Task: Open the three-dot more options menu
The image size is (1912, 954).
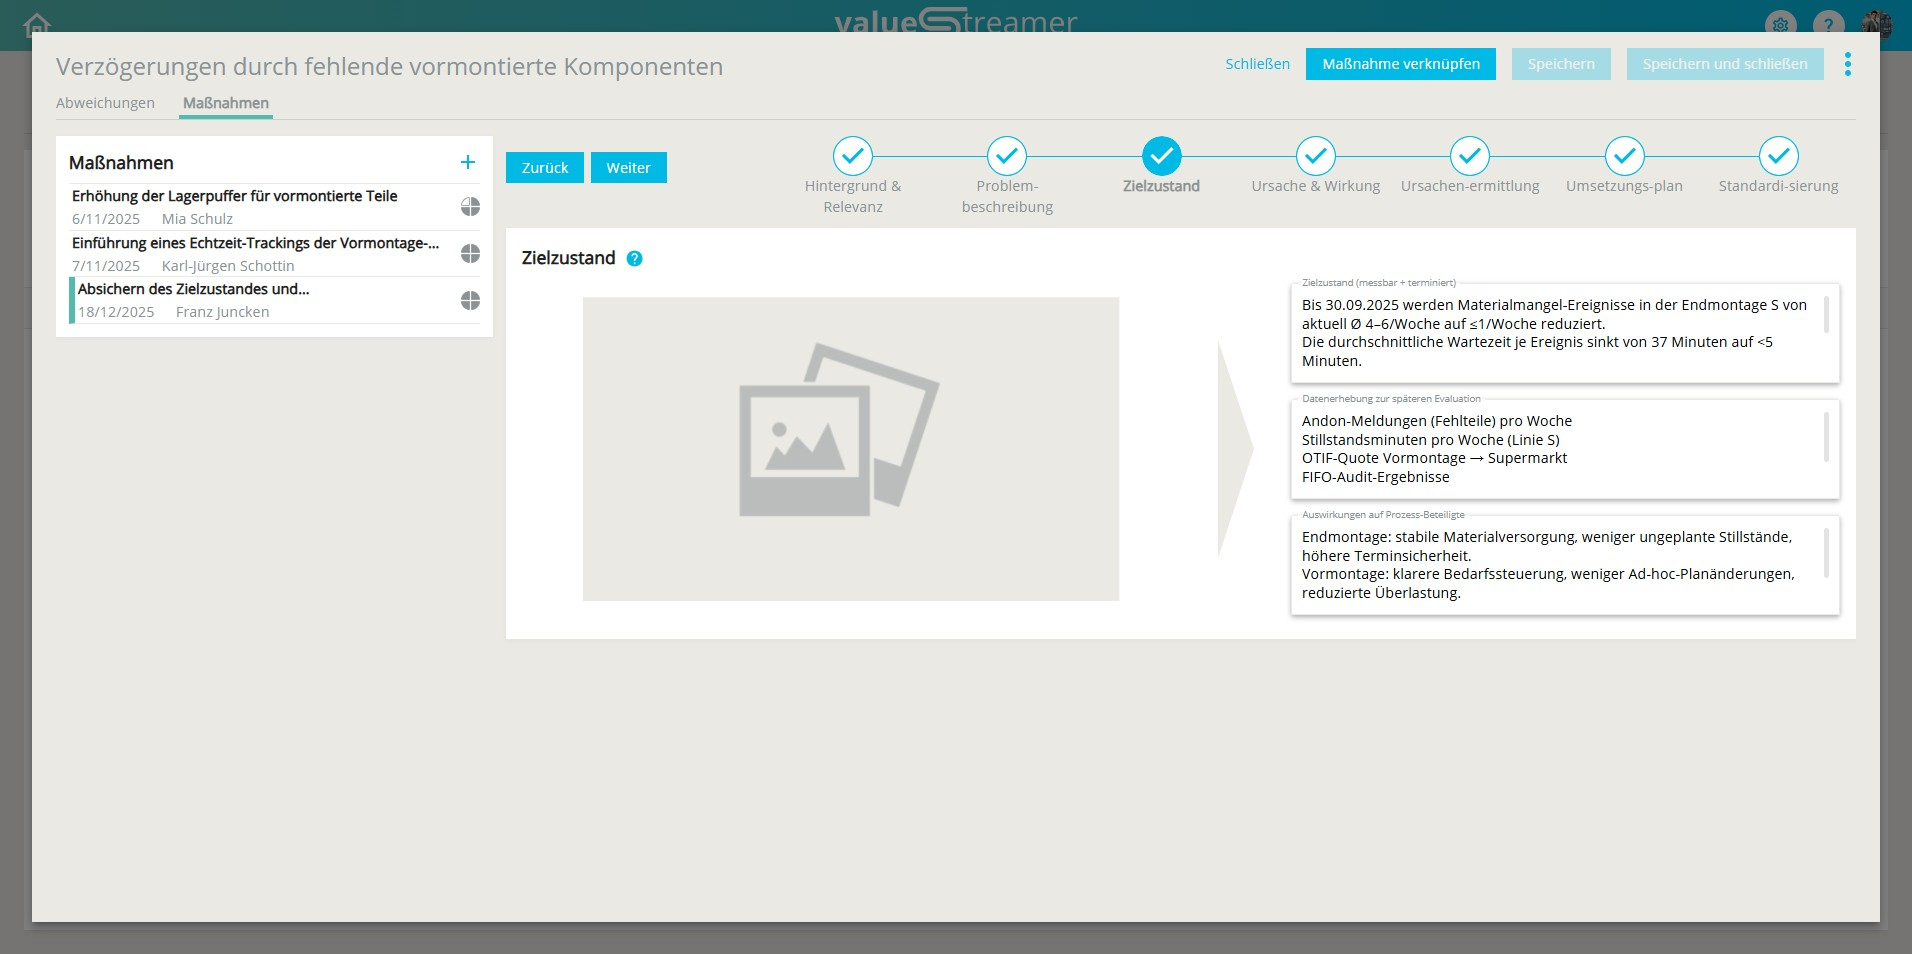Action: [1847, 64]
